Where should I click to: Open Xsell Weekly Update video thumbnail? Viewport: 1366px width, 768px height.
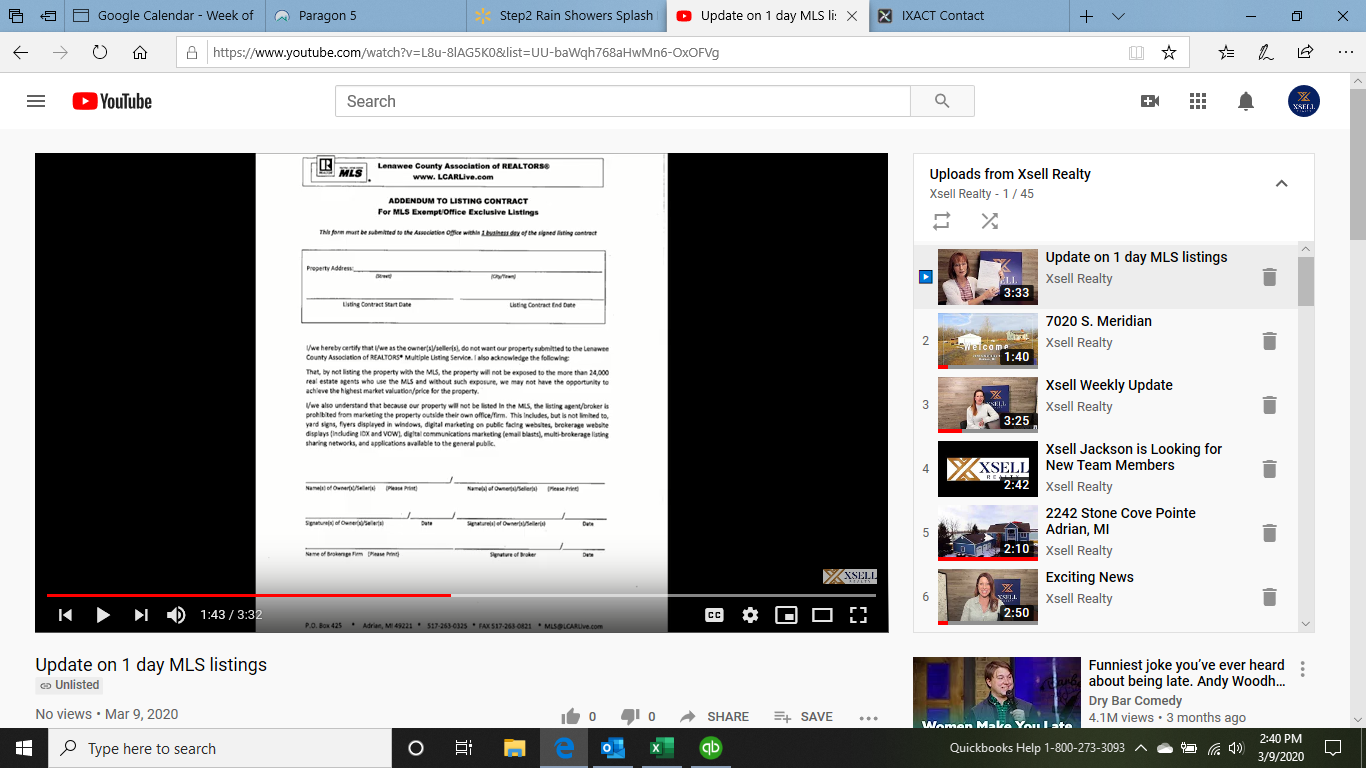point(987,405)
